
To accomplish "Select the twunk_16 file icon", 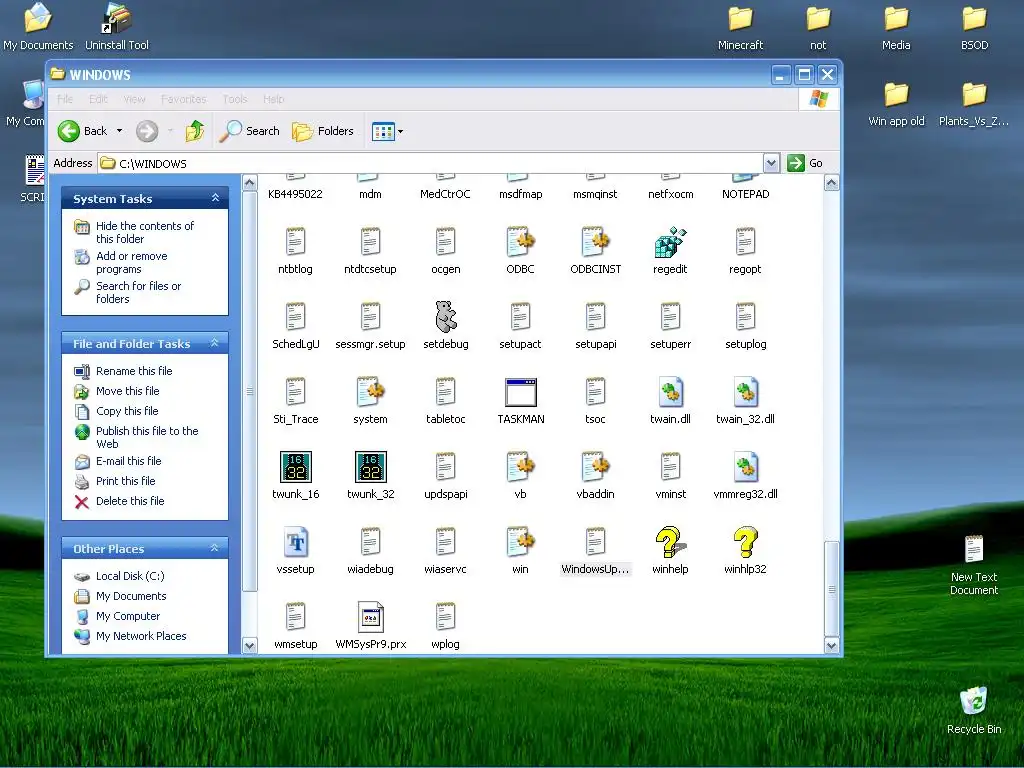I will pos(295,468).
